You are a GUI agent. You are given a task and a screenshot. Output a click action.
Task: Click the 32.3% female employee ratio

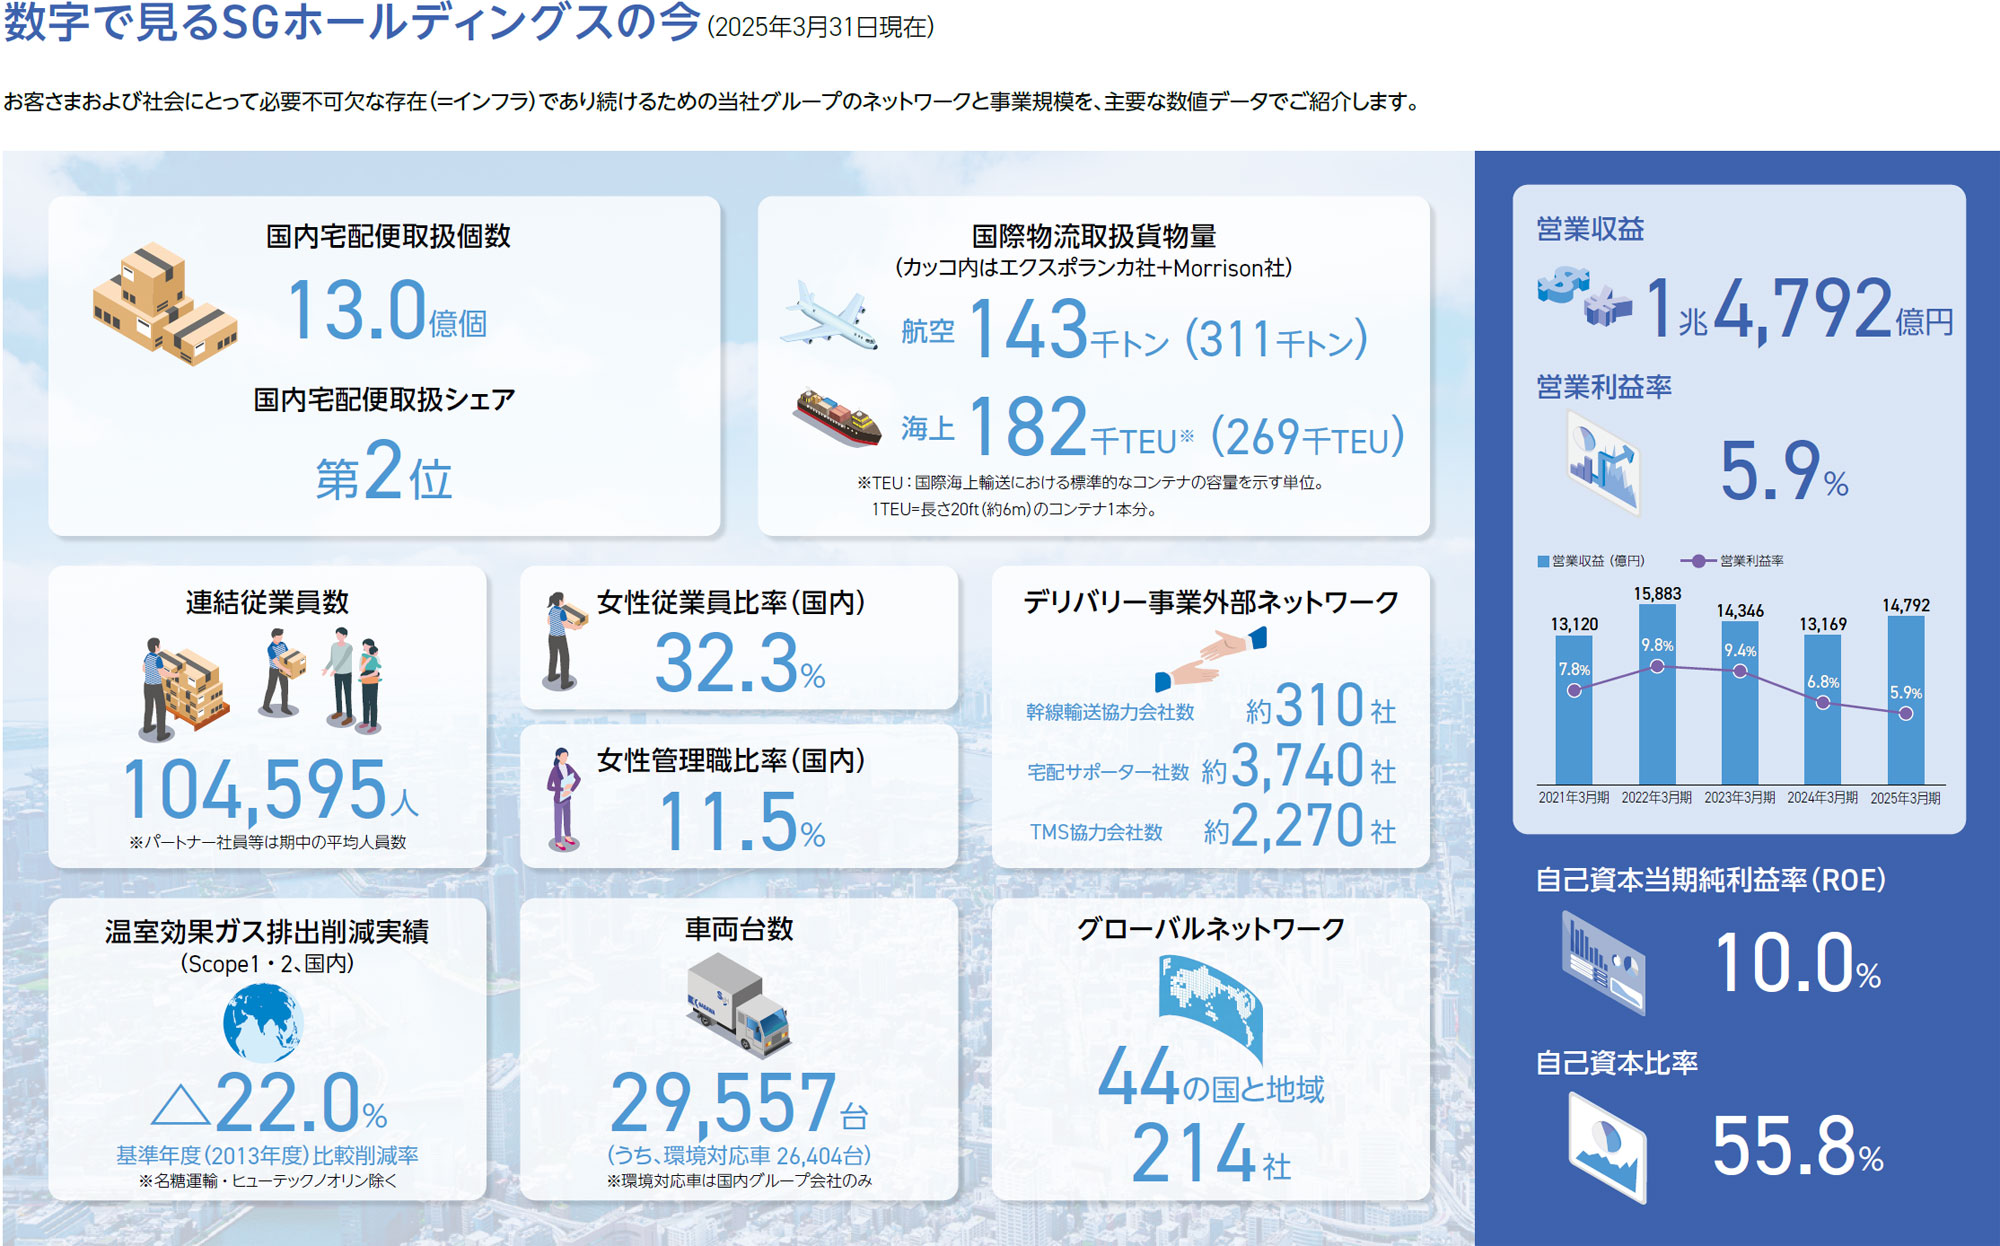pyautogui.click(x=740, y=664)
